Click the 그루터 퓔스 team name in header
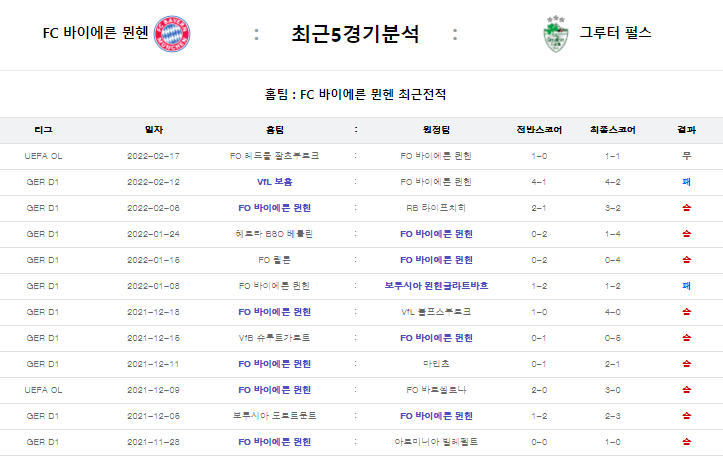This screenshot has height=456, width=723. point(615,33)
